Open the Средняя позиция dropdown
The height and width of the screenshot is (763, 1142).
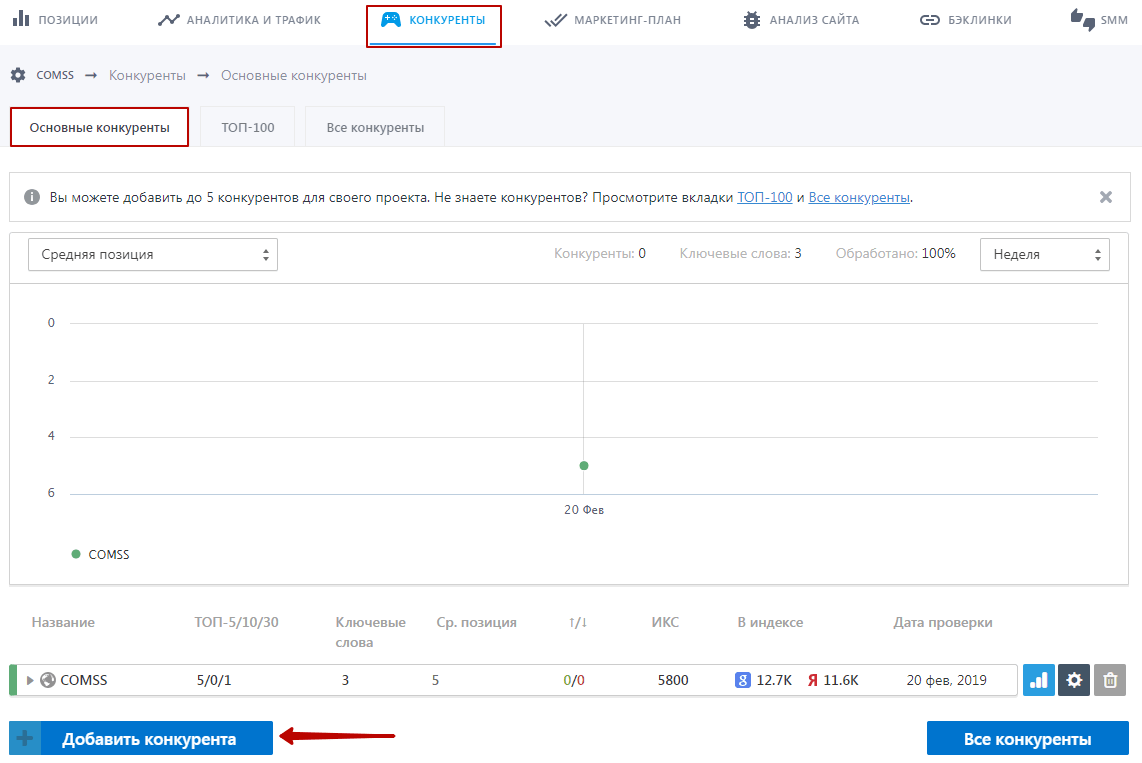point(153,255)
